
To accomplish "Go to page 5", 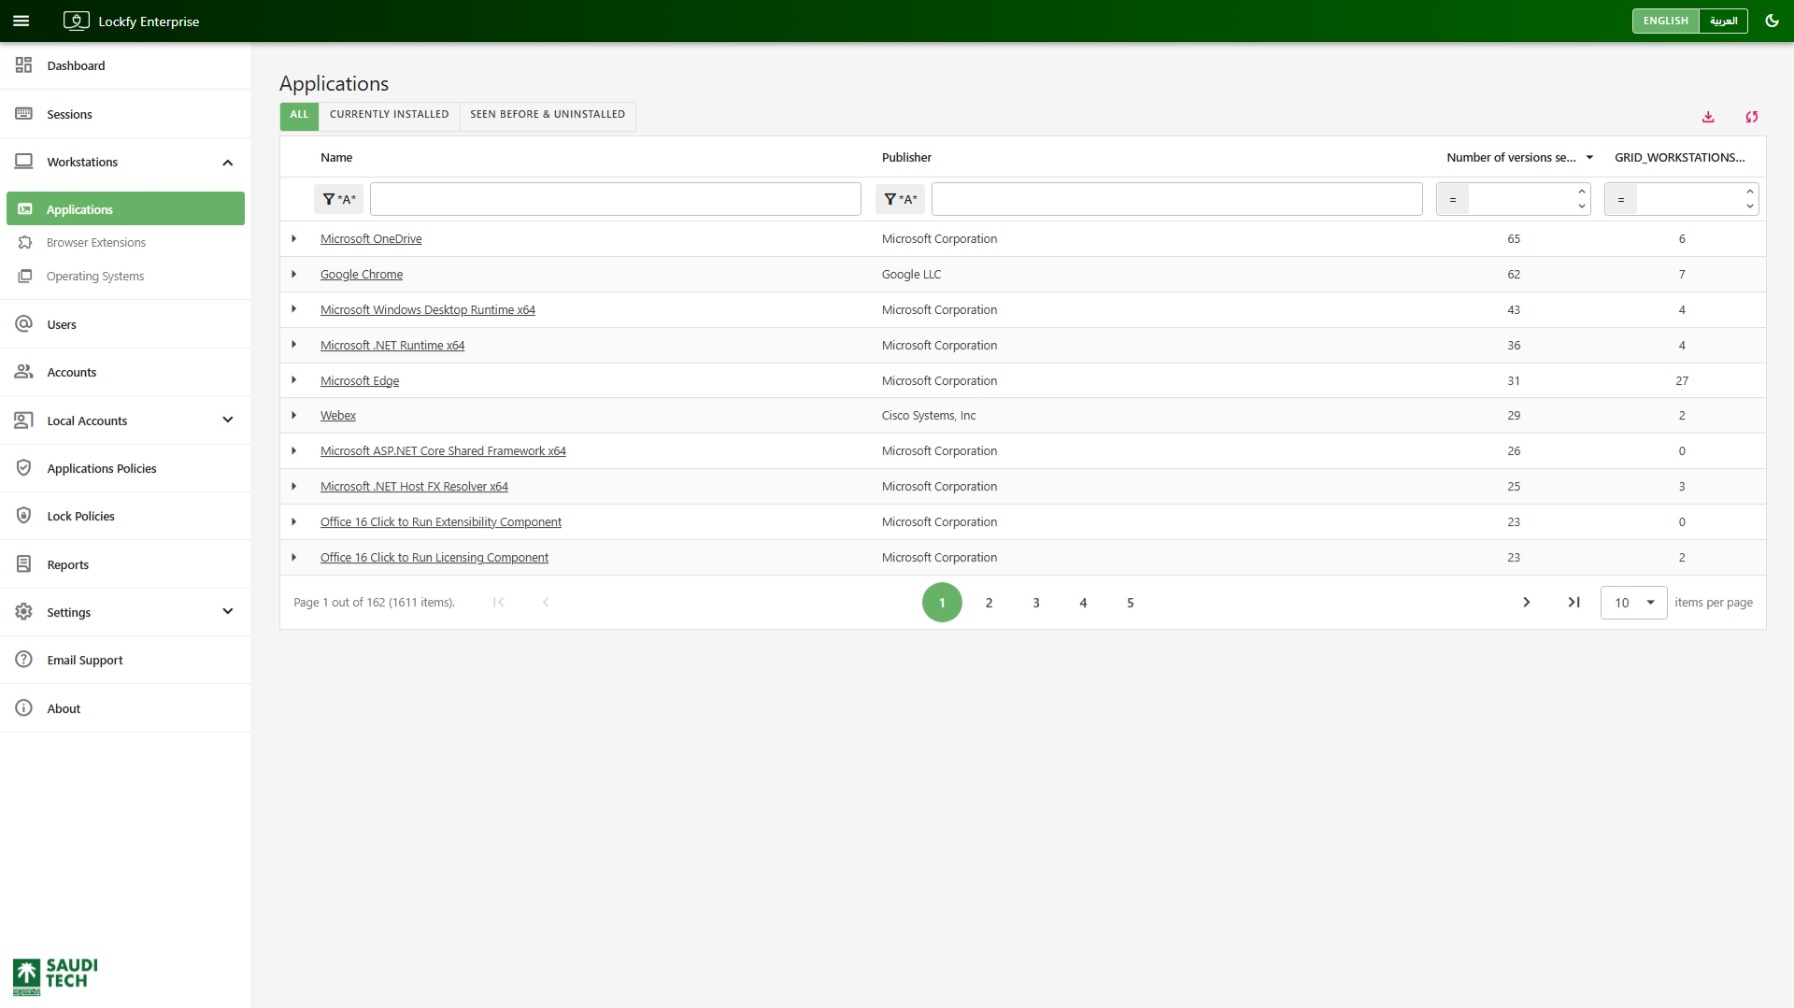I will 1130,602.
